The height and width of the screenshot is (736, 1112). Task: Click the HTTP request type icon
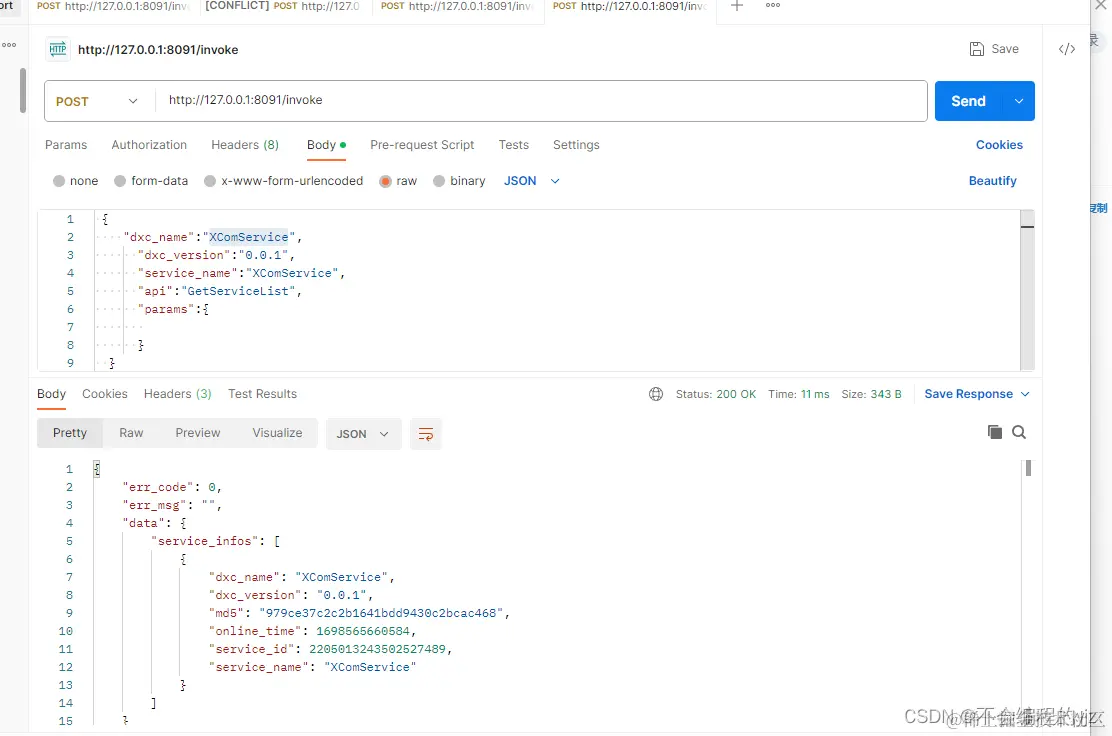58,49
